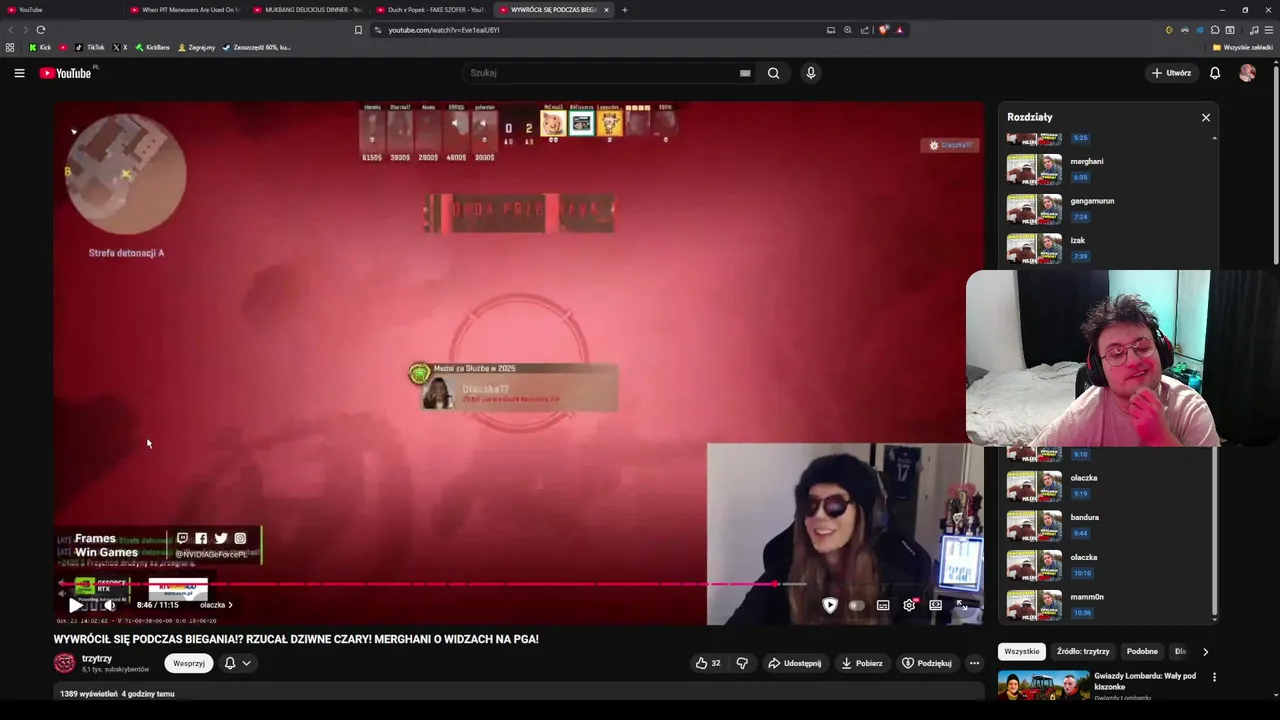
Task: Jump to the olaczka chapter at 9:19
Action: click(x=1110, y=486)
